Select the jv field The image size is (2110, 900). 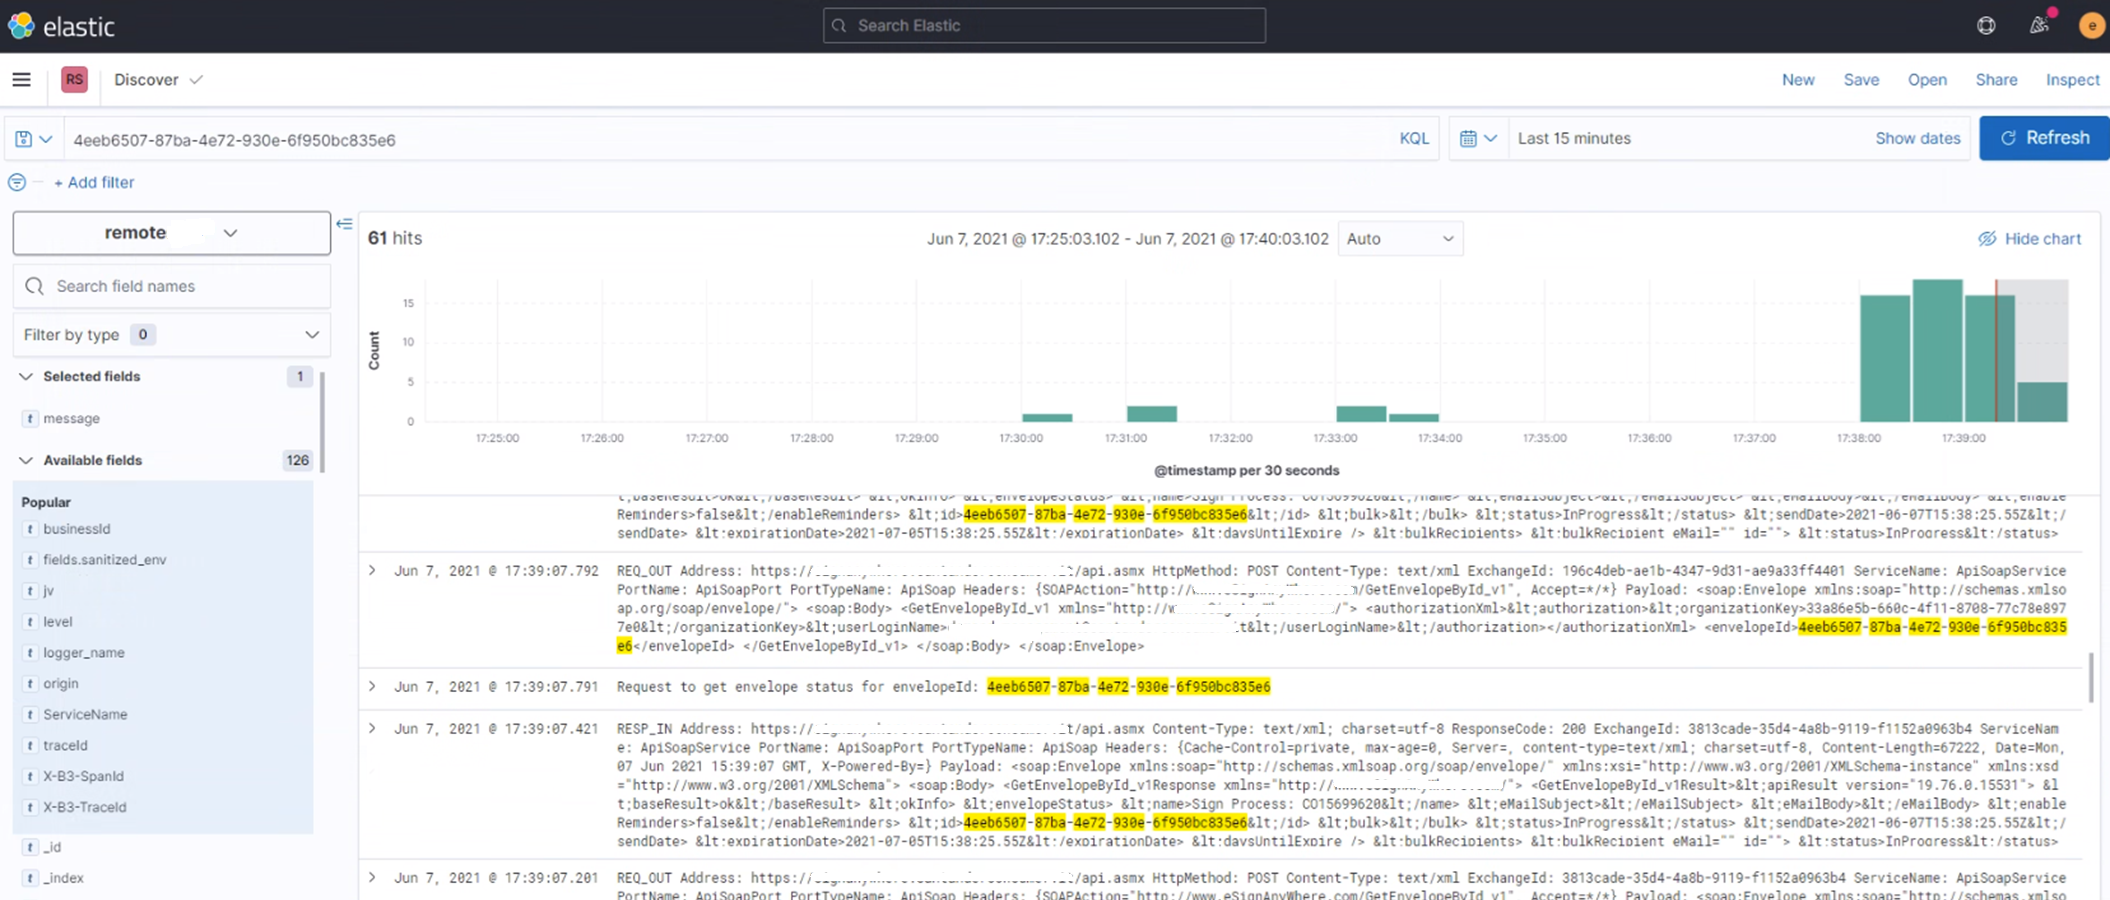(x=48, y=591)
